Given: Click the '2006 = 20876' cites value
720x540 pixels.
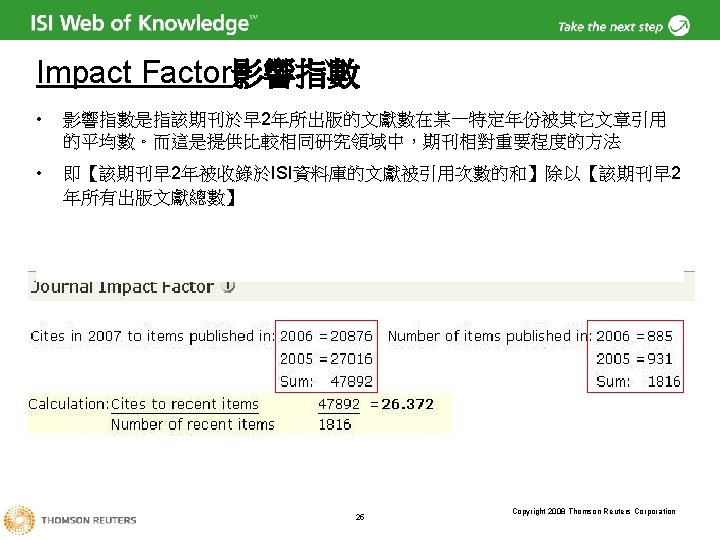Looking at the screenshot, I should [326, 336].
